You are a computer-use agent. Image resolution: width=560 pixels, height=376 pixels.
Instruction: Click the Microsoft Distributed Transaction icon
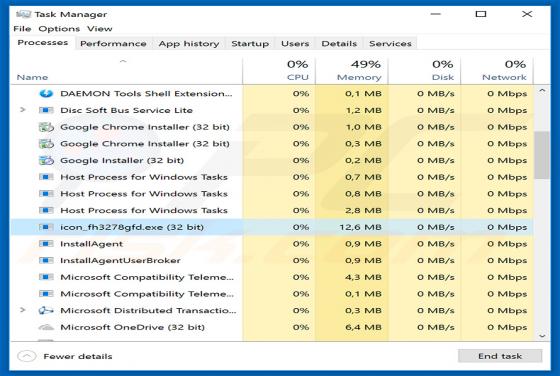[46, 311]
